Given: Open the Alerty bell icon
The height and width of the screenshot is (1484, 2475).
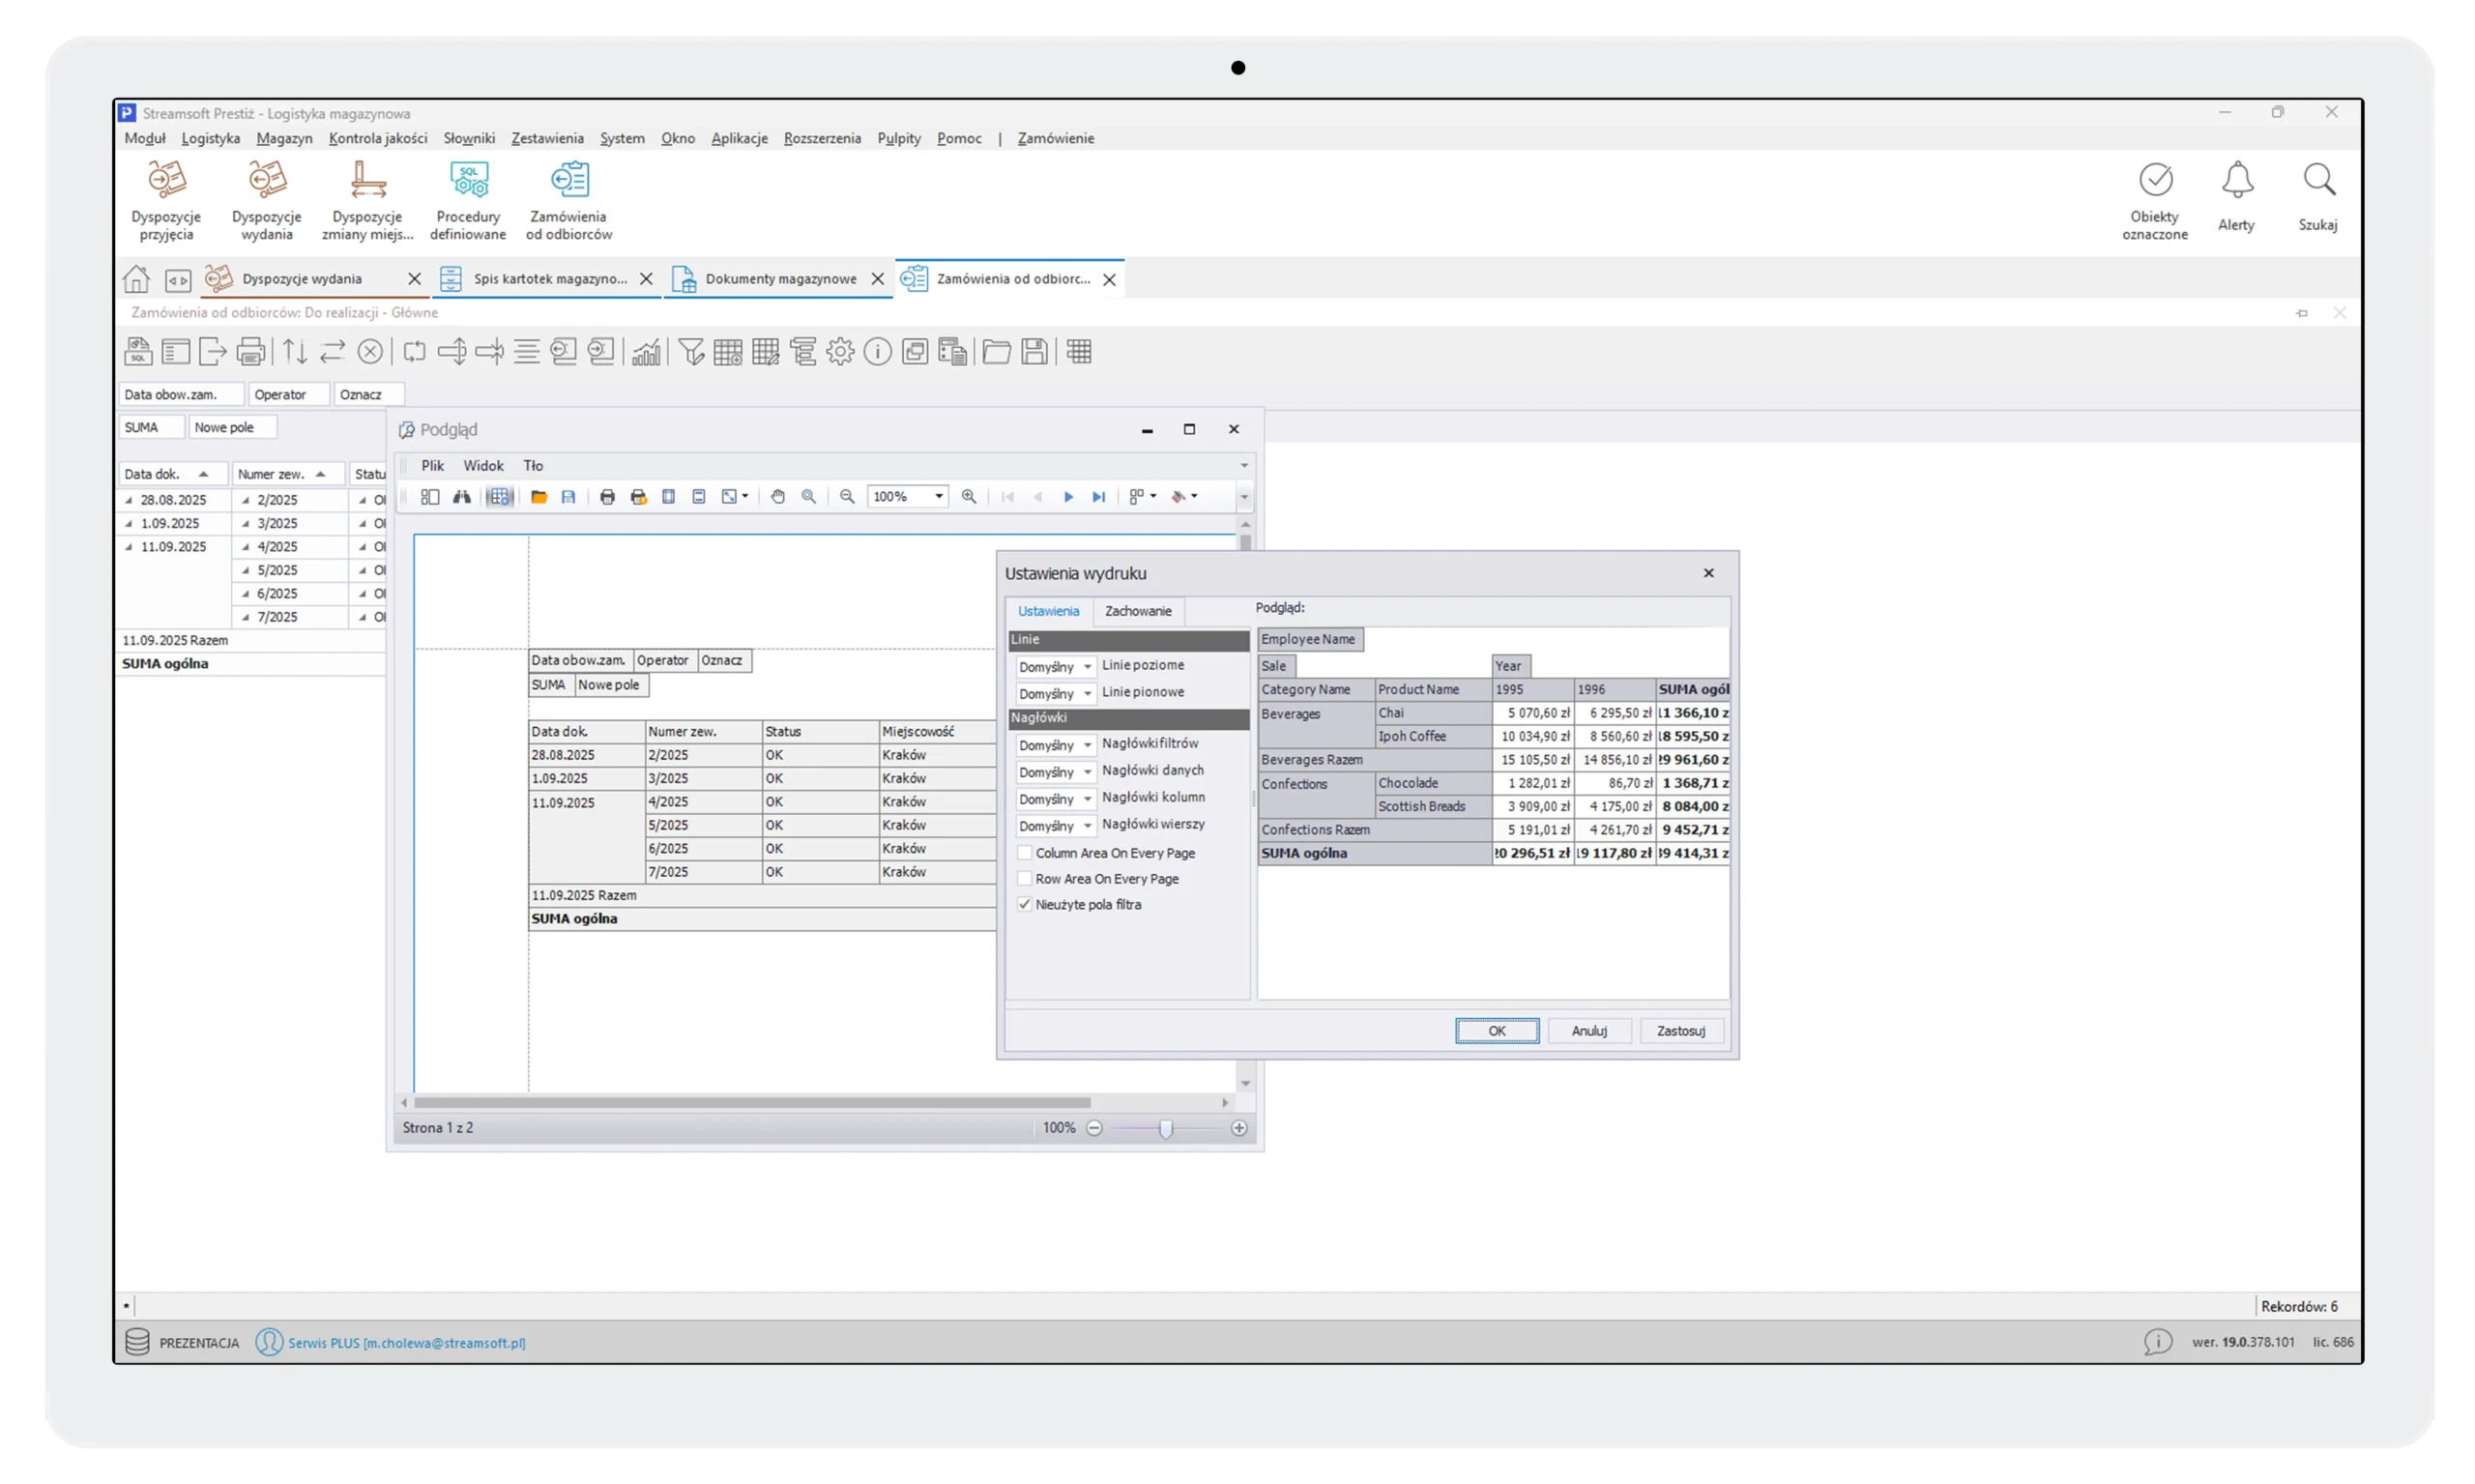Looking at the screenshot, I should tap(2236, 197).
